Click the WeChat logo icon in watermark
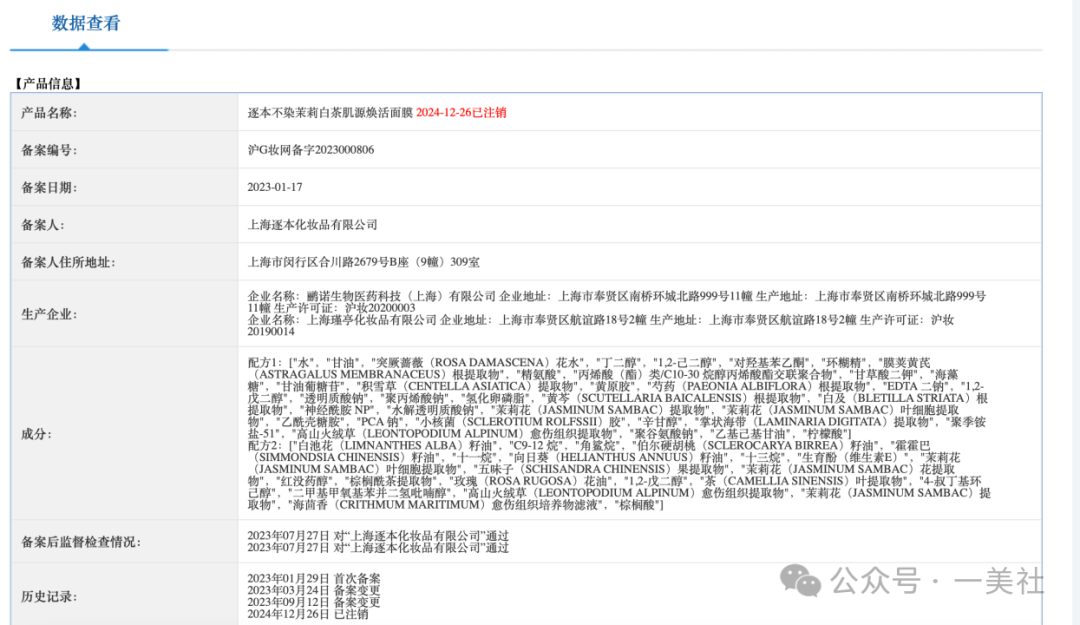This screenshot has width=1080, height=625. pos(802,581)
